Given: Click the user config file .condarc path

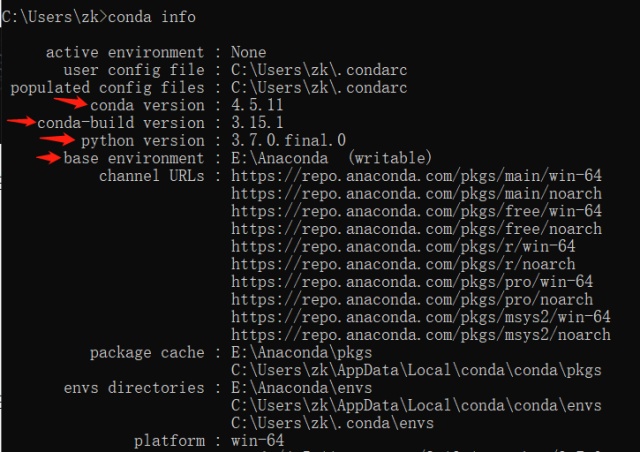Looking at the screenshot, I should [x=319, y=70].
